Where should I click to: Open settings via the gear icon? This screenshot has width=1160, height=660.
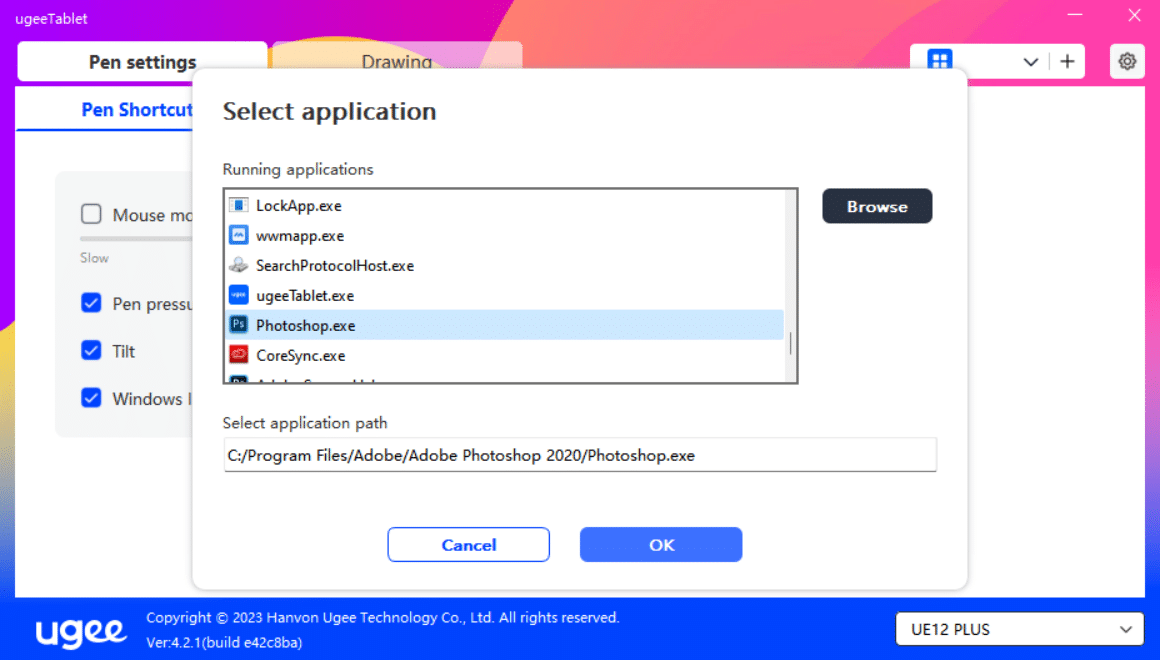(x=1127, y=61)
